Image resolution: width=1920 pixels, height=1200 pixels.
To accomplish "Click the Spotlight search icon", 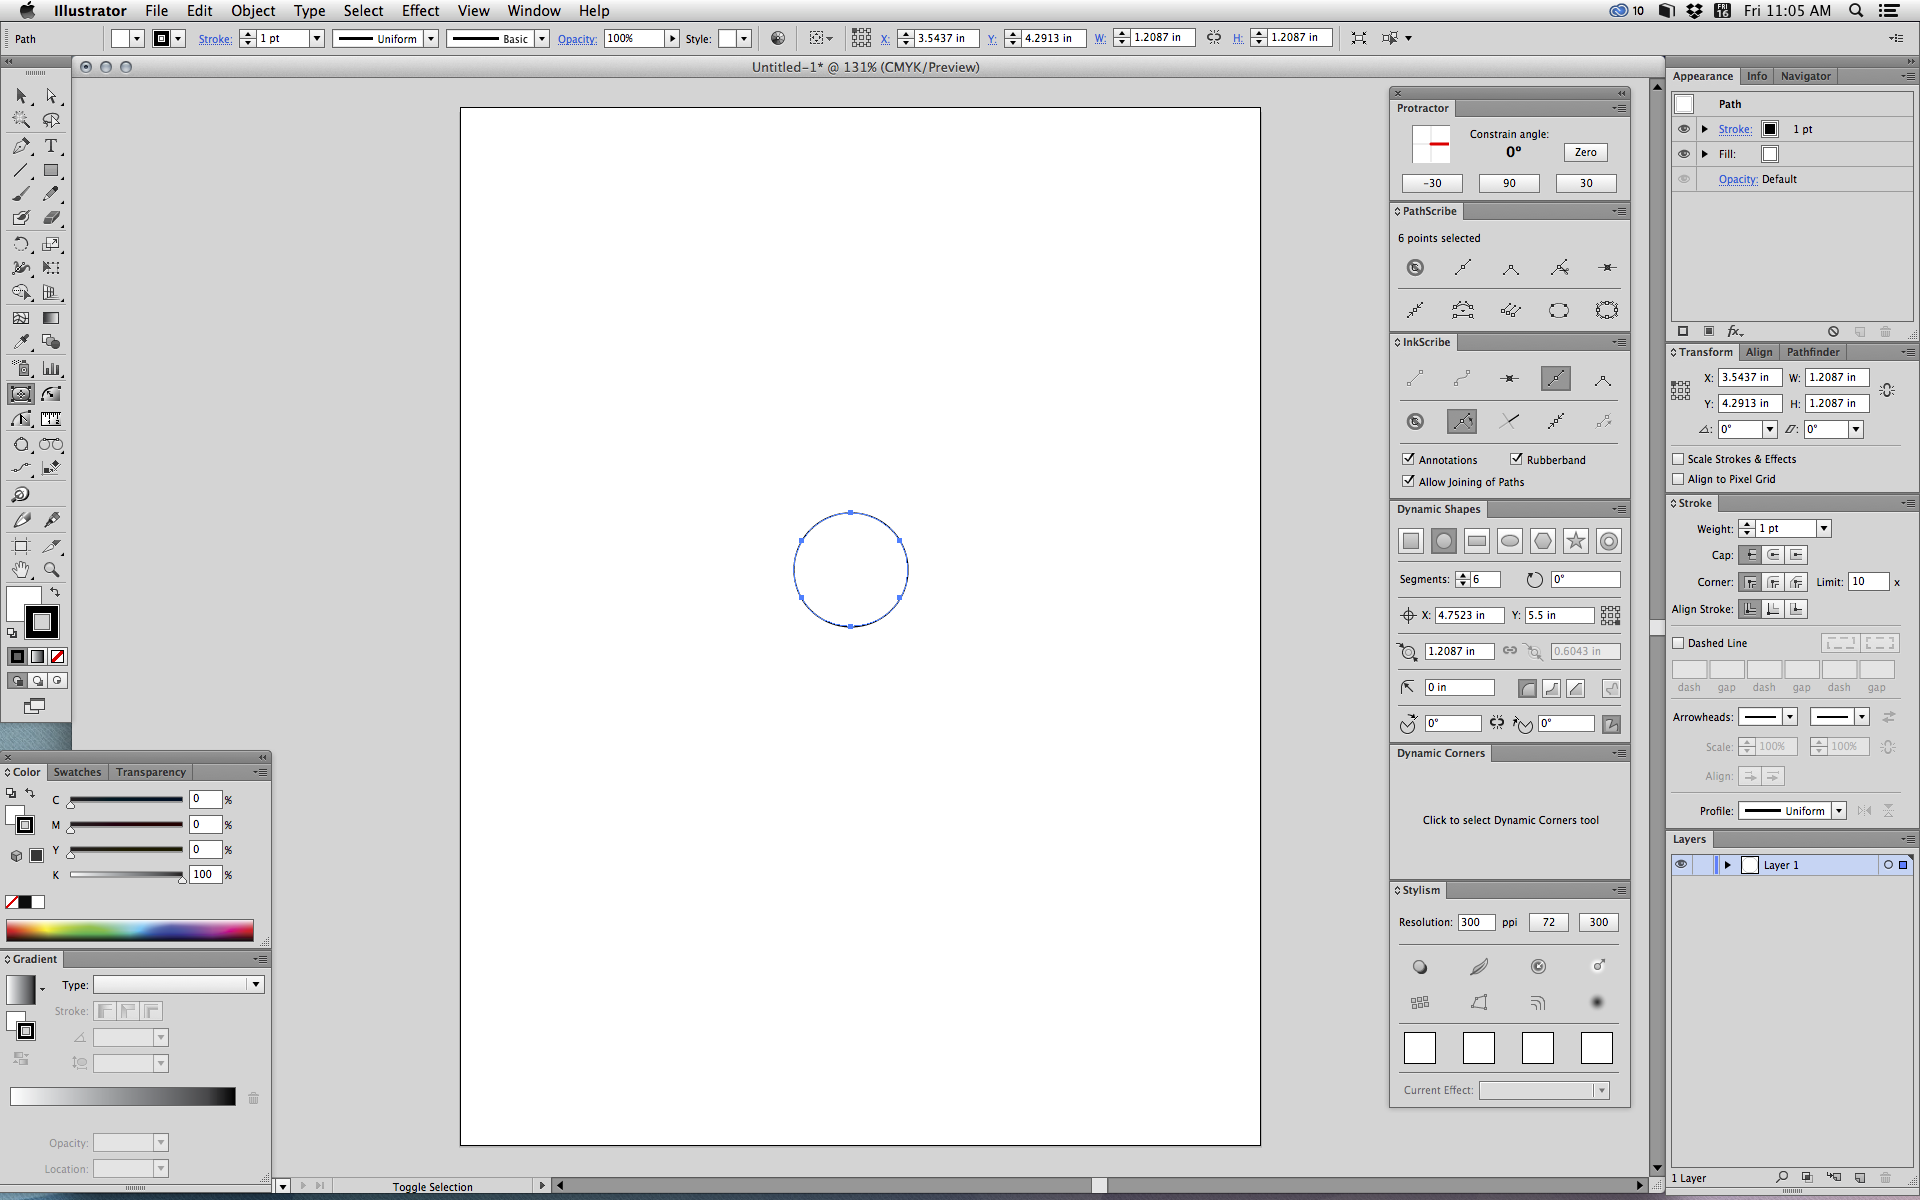I will tap(1856, 11).
